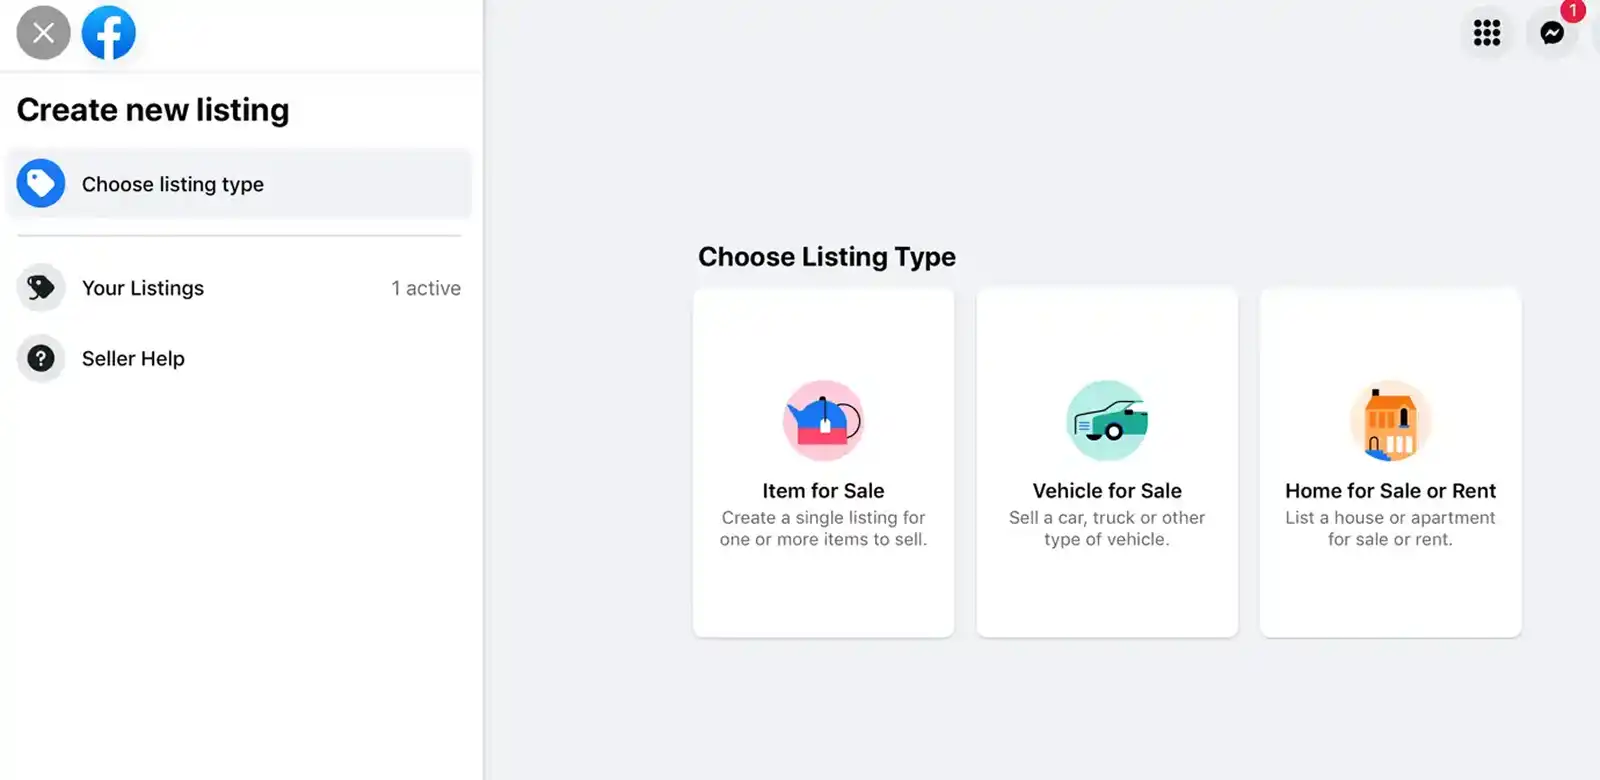Select Choose listing type in the sidebar
Screen dimensions: 1600x780
click(x=172, y=184)
